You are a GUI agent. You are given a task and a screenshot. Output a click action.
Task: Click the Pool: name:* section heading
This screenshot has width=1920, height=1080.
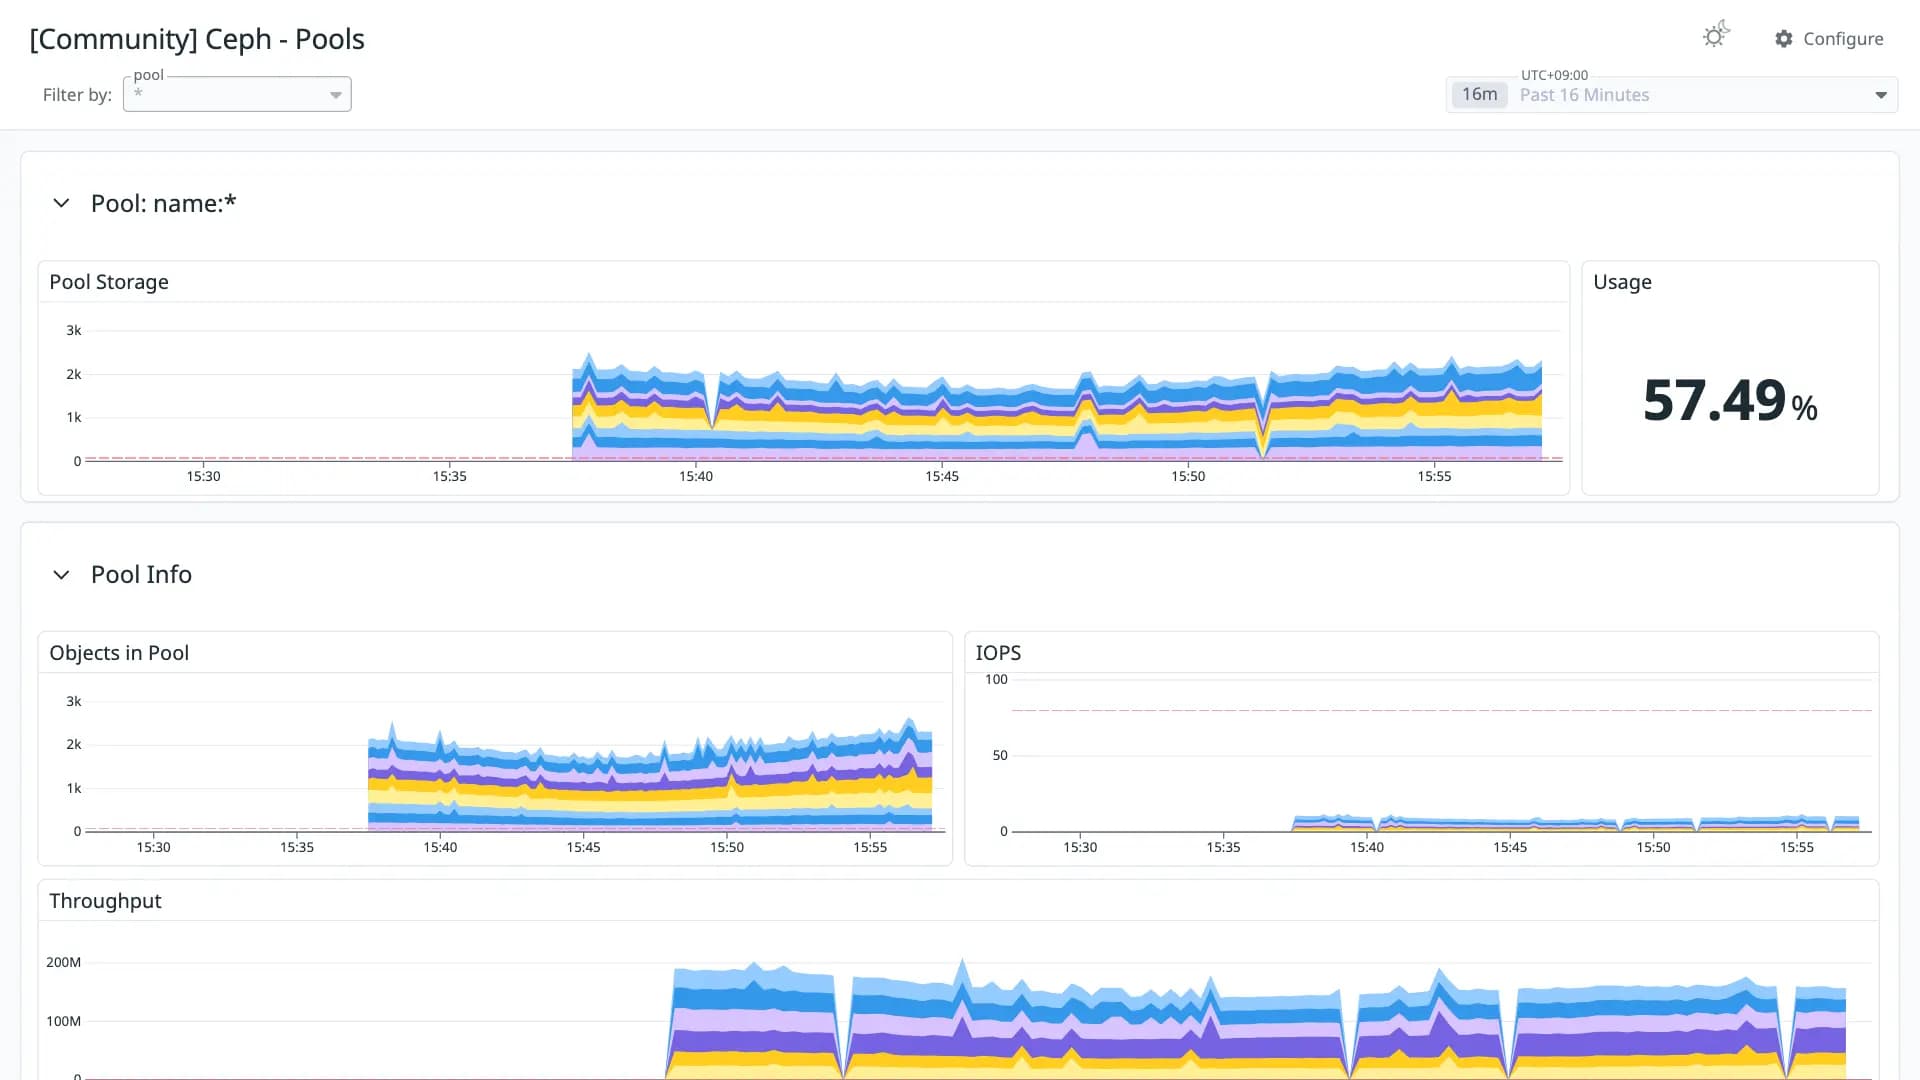pos(164,203)
